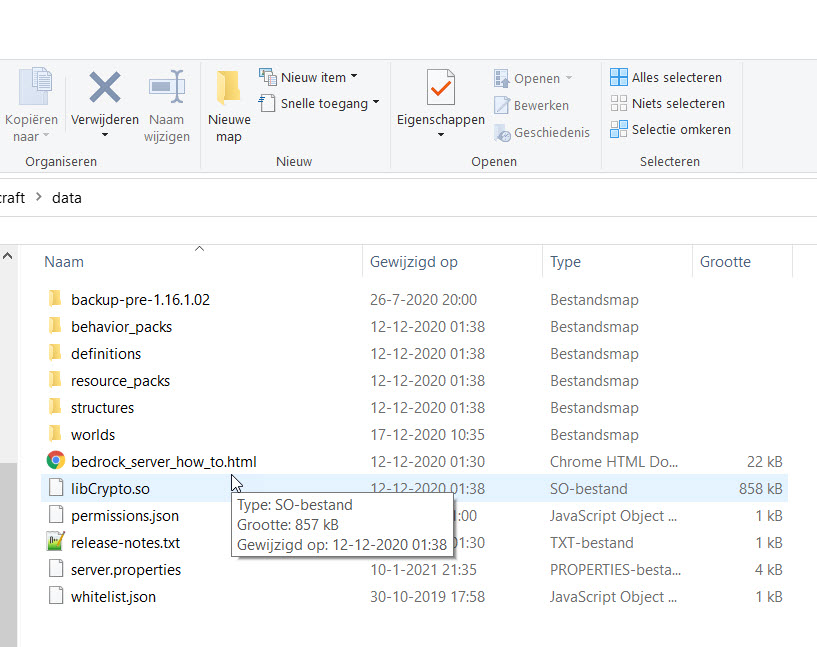This screenshot has width=817, height=647.
Task: Click the libCrypto.so file icon
Action: click(56, 488)
